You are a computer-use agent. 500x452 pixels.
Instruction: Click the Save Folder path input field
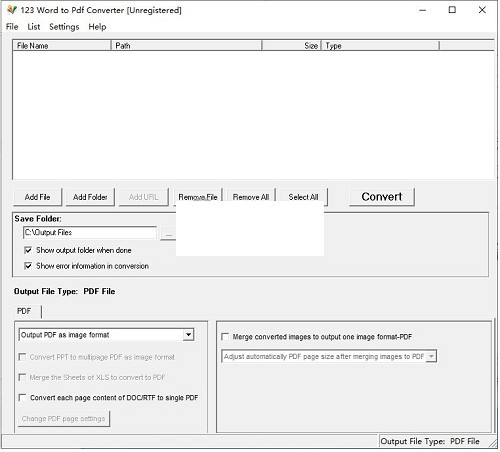pyautogui.click(x=90, y=232)
